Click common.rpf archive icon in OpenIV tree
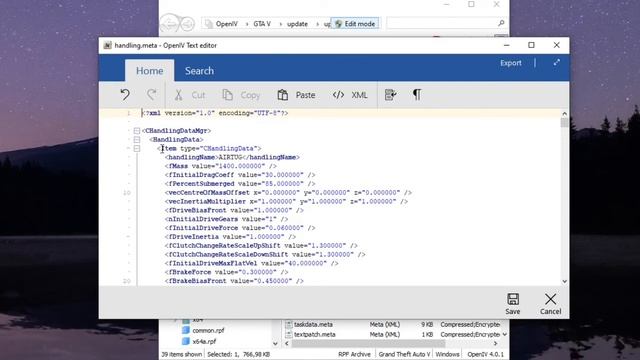The width and height of the screenshot is (640, 360). pos(186,330)
